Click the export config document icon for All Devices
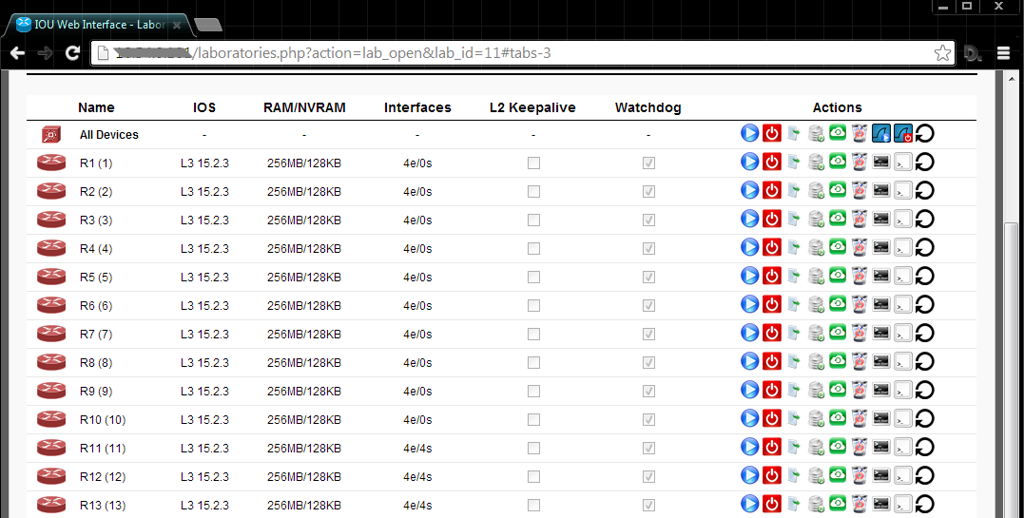The height and width of the screenshot is (518, 1024). 793,133
